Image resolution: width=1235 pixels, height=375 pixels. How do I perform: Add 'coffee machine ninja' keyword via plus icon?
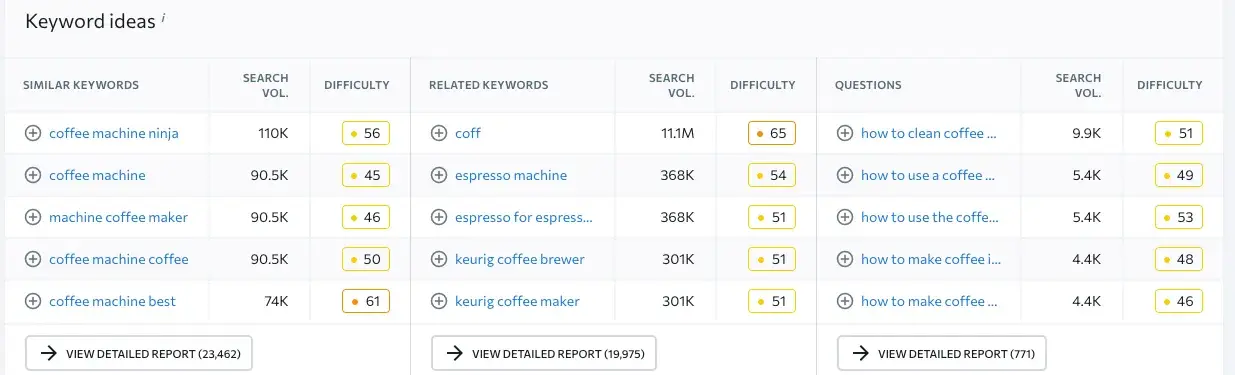[32, 133]
